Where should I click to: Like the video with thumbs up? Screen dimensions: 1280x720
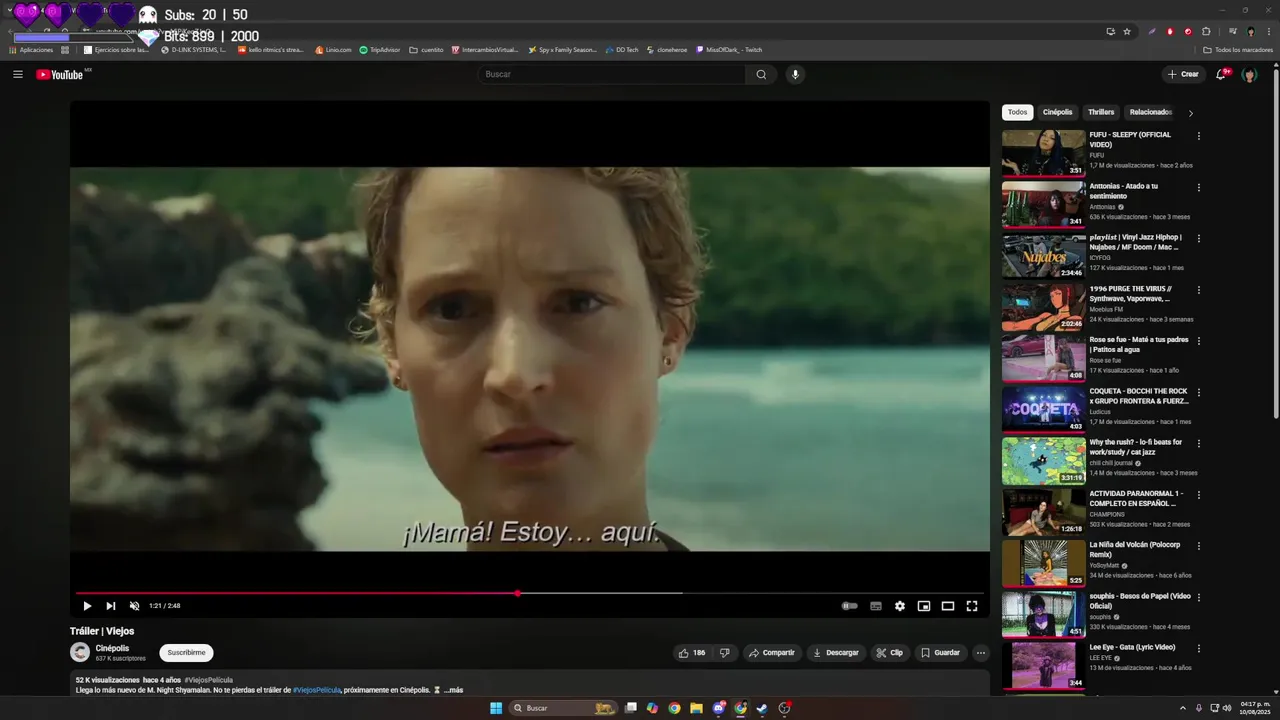click(691, 653)
